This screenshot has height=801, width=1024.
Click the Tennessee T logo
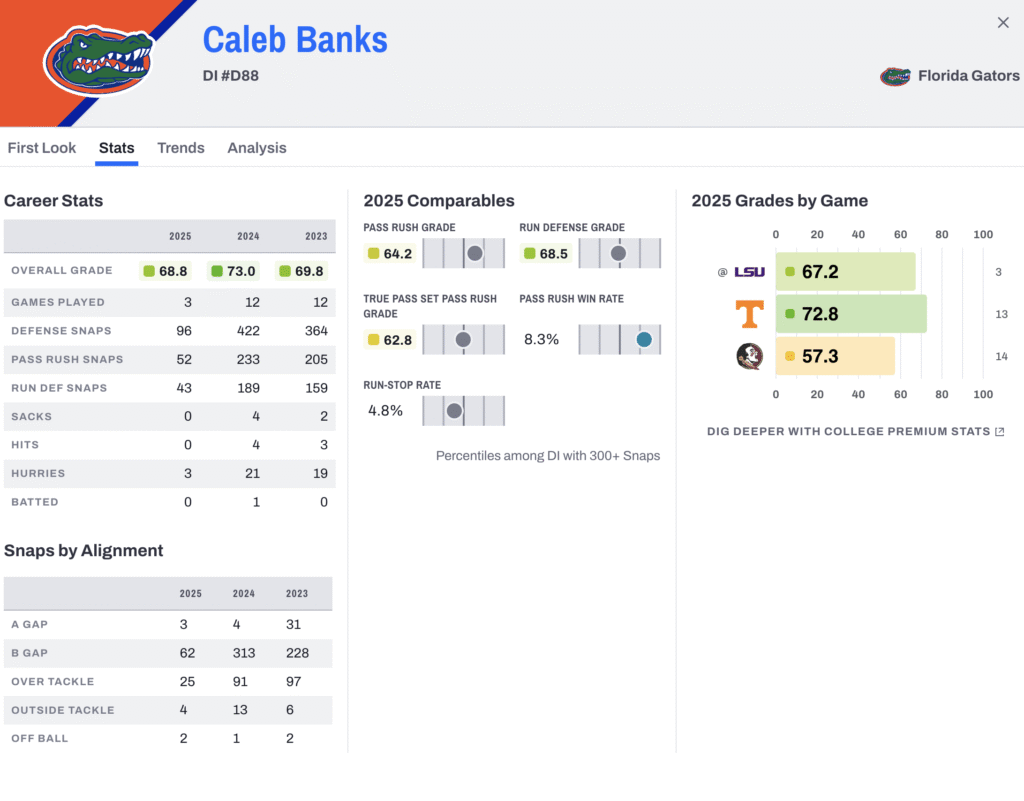(x=749, y=314)
